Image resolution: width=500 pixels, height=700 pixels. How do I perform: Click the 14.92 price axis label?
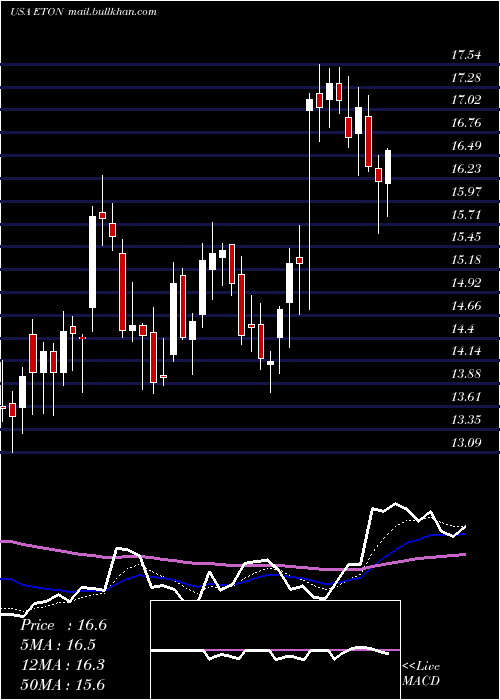(x=466, y=283)
